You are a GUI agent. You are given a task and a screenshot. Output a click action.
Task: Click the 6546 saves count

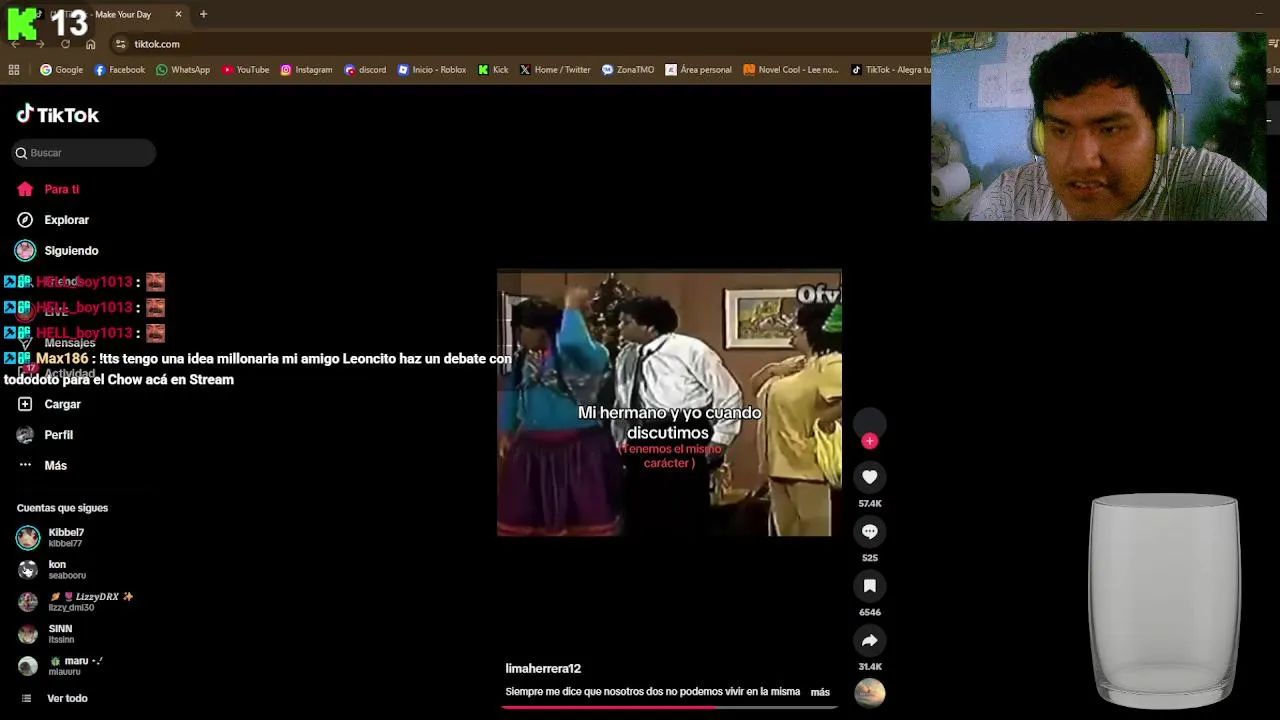[870, 612]
